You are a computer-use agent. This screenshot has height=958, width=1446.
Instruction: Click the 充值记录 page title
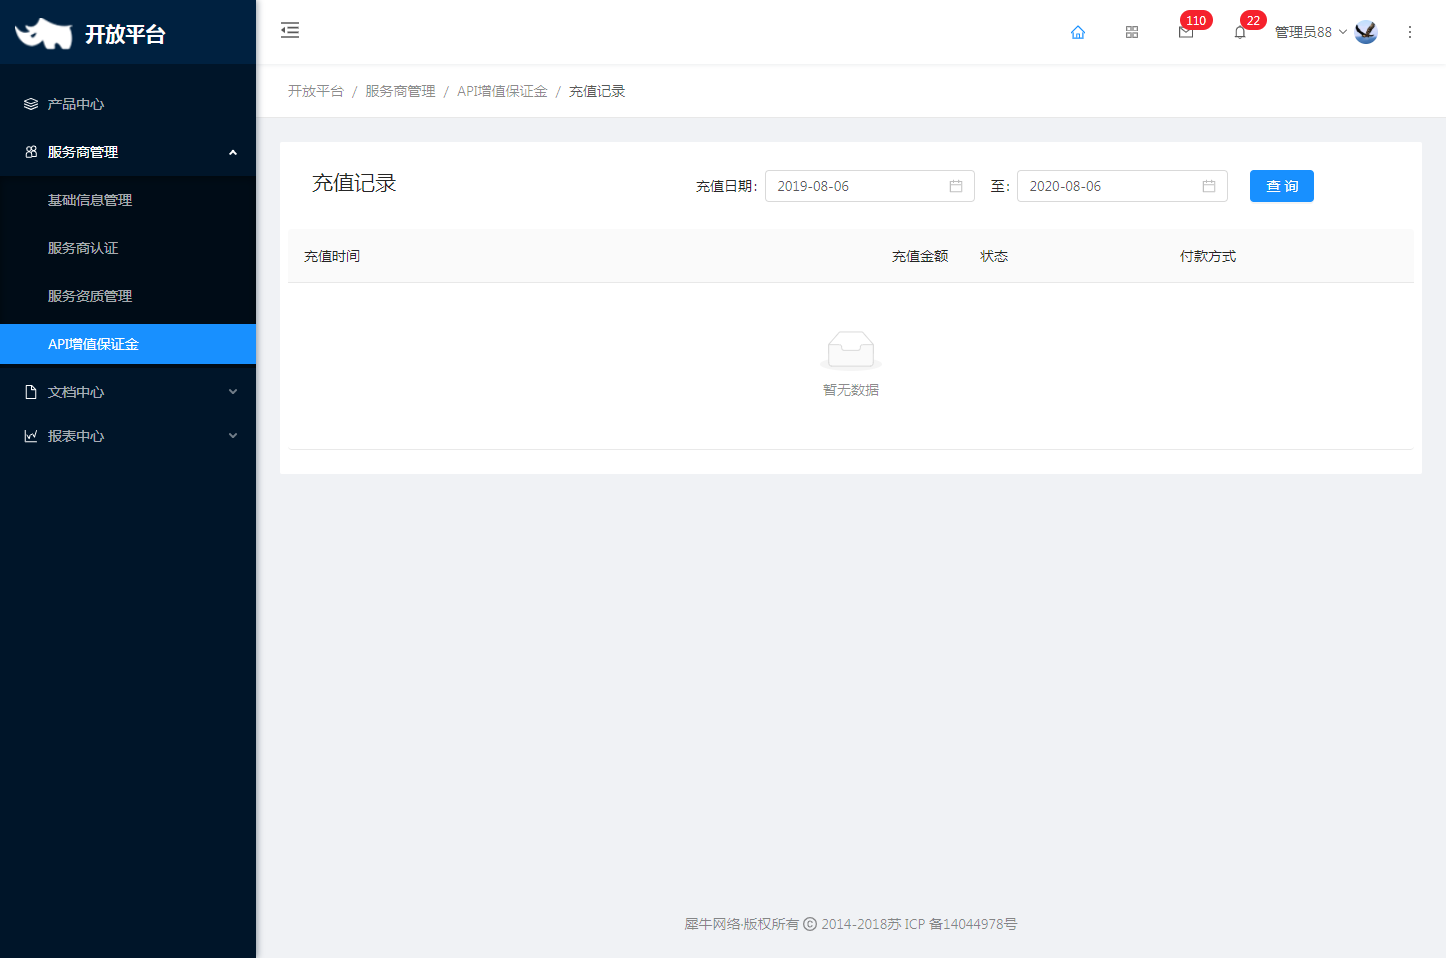[354, 183]
